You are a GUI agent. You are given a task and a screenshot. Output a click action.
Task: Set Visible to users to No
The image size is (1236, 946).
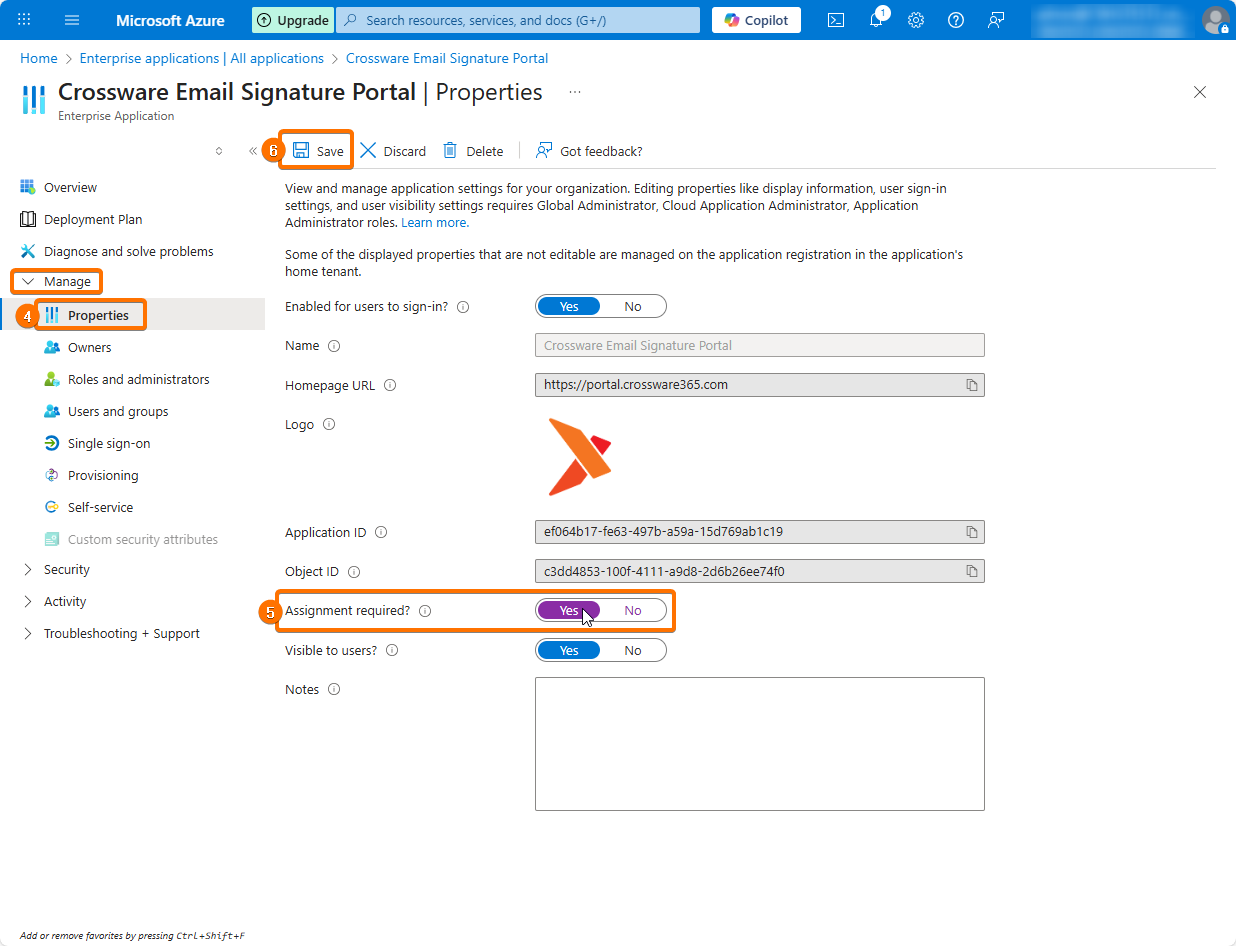(x=633, y=651)
